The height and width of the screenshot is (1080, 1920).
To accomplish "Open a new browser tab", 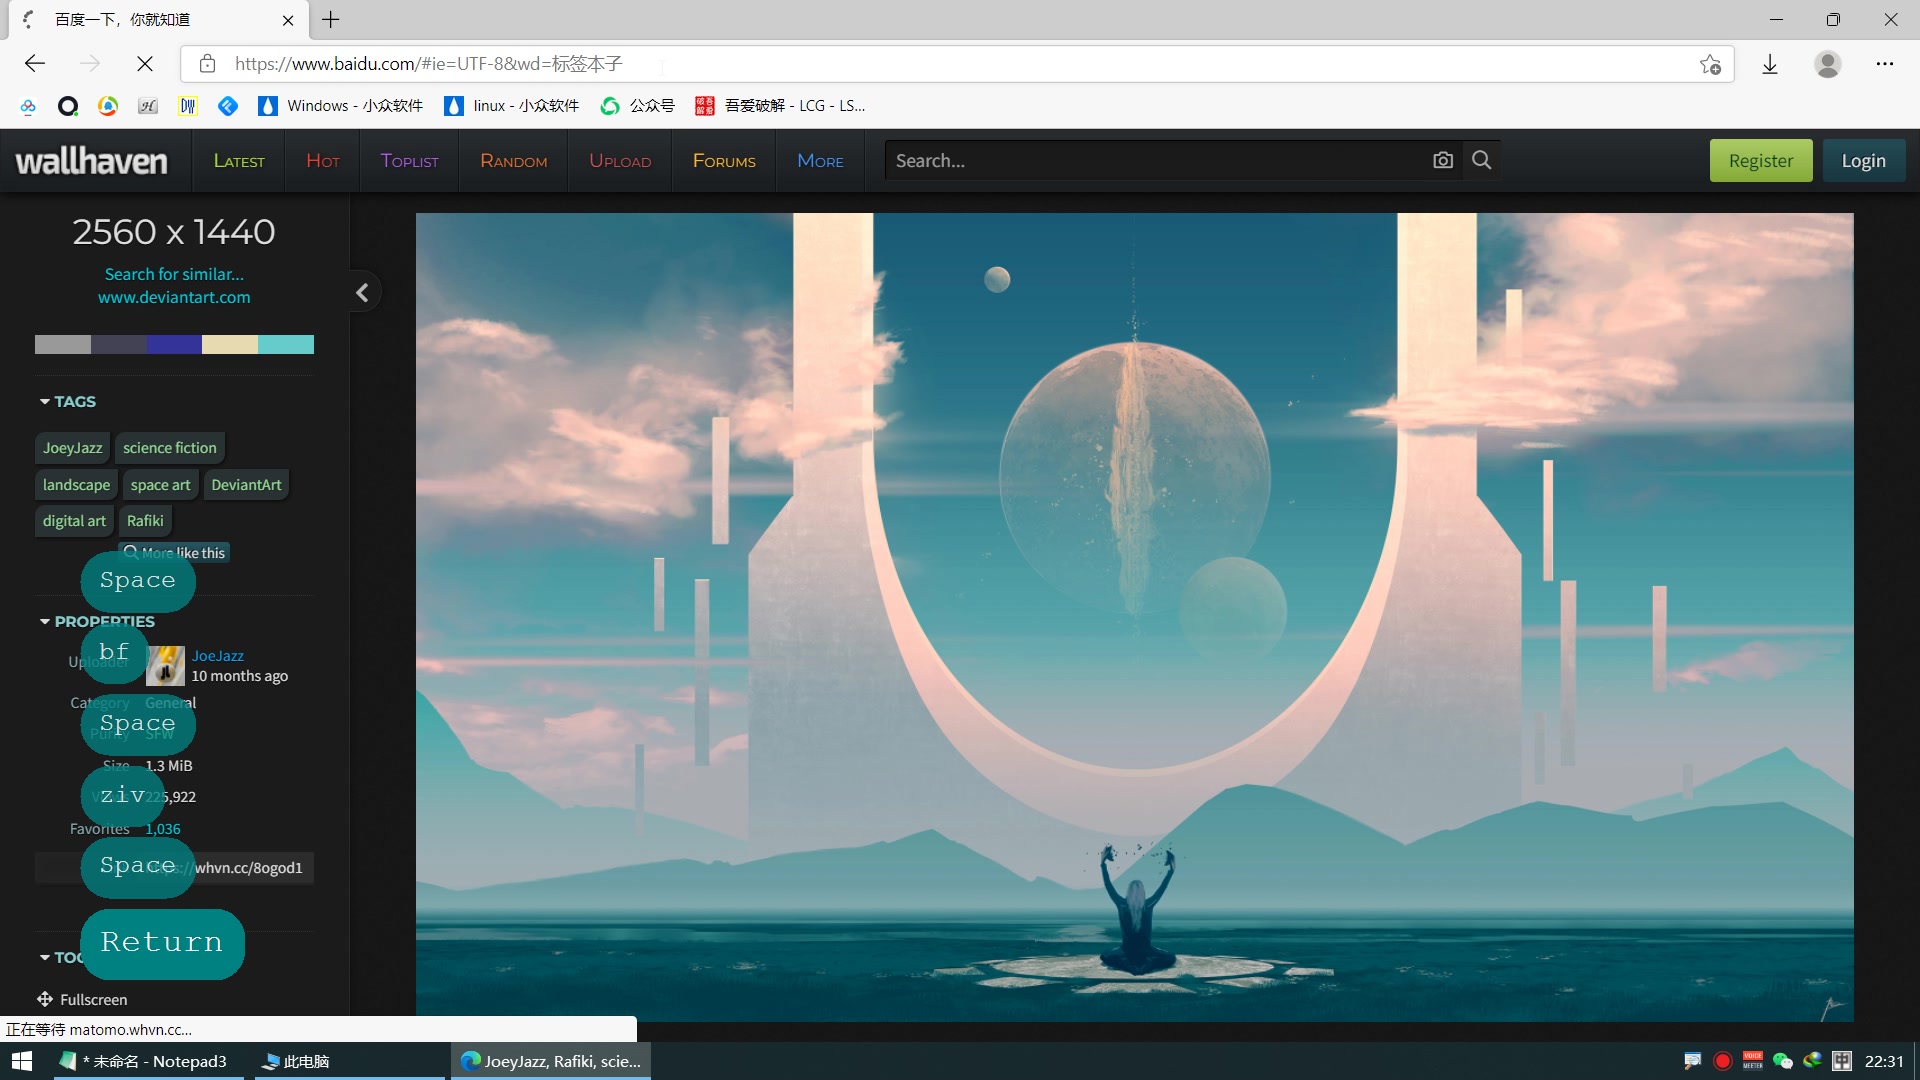I will pos(331,19).
